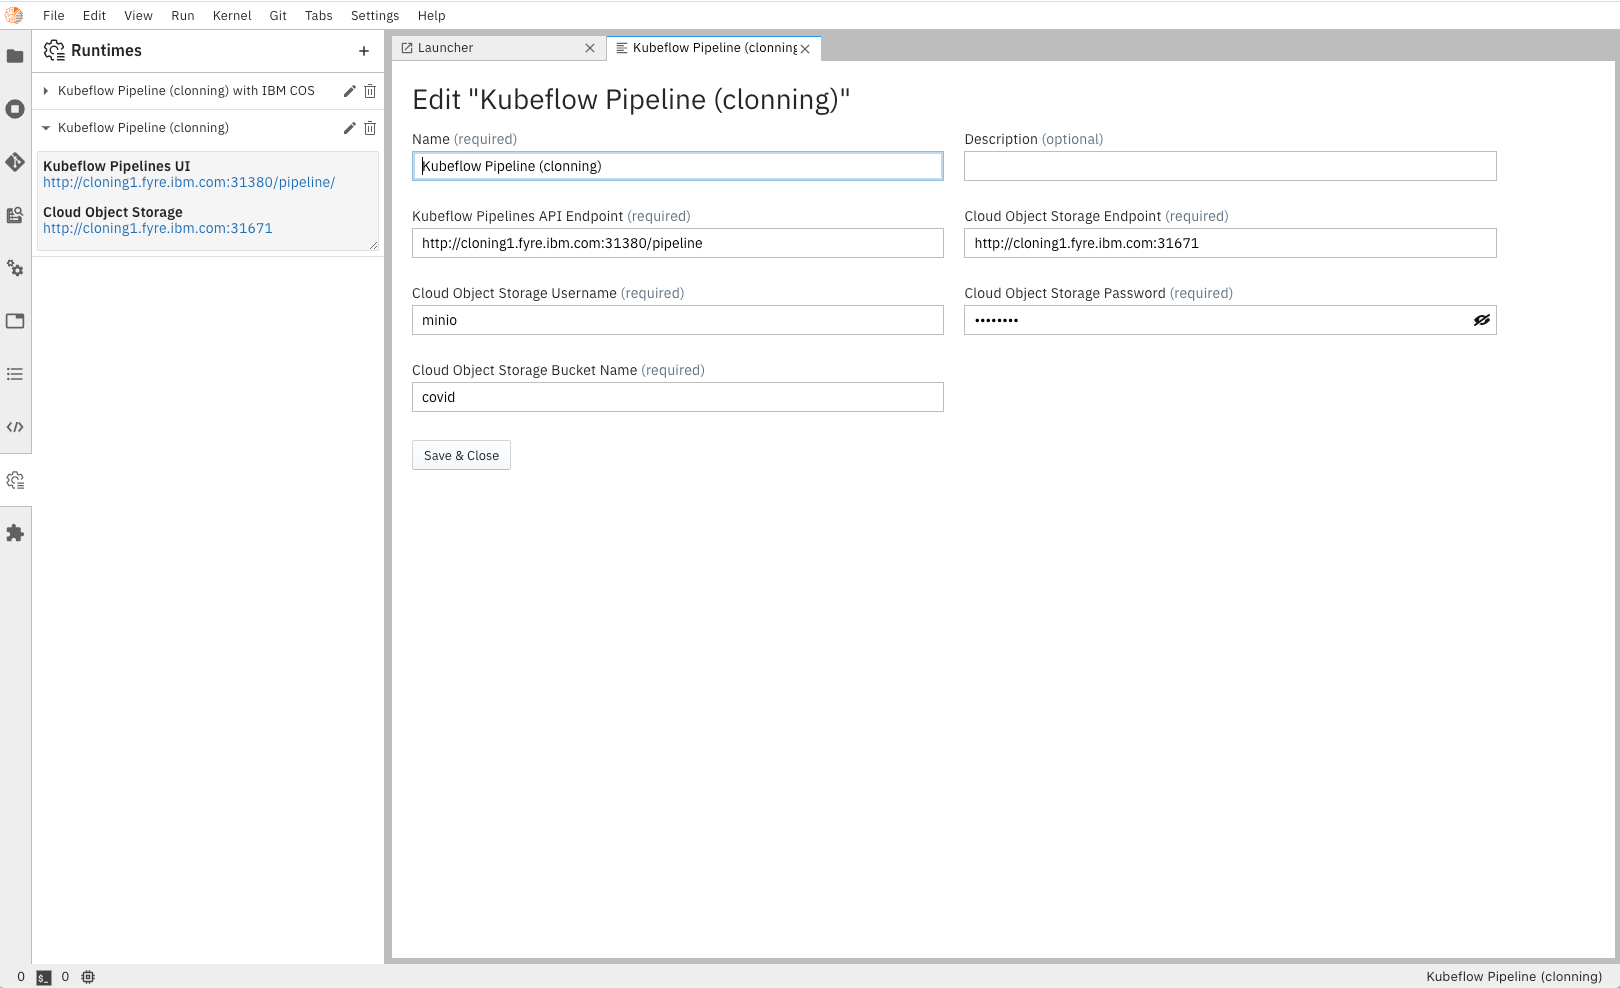Image resolution: width=1620 pixels, height=988 pixels.
Task: Collapse the Kubeflow Pipeline (clonning) runtime entry
Action: tap(46, 128)
